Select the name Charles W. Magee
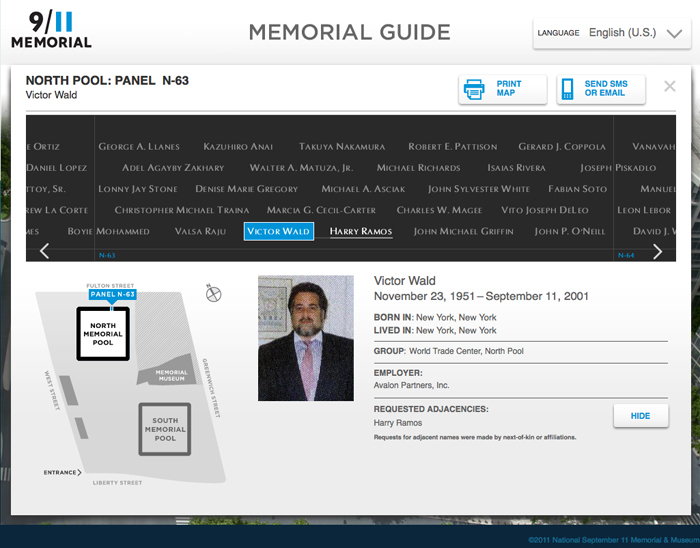This screenshot has width=700, height=548. [439, 210]
